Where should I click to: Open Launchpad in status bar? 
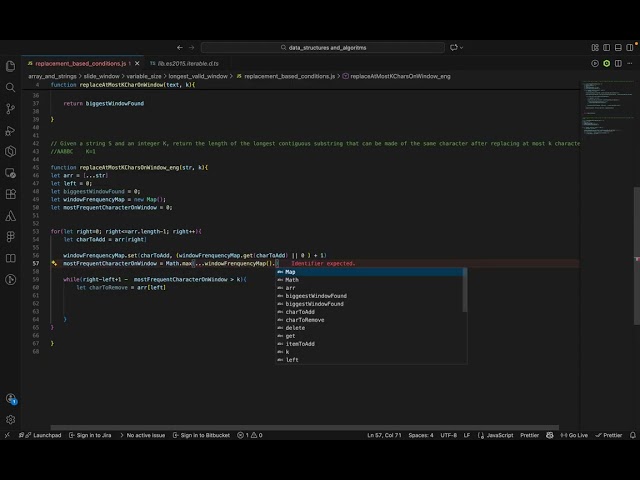(40, 435)
